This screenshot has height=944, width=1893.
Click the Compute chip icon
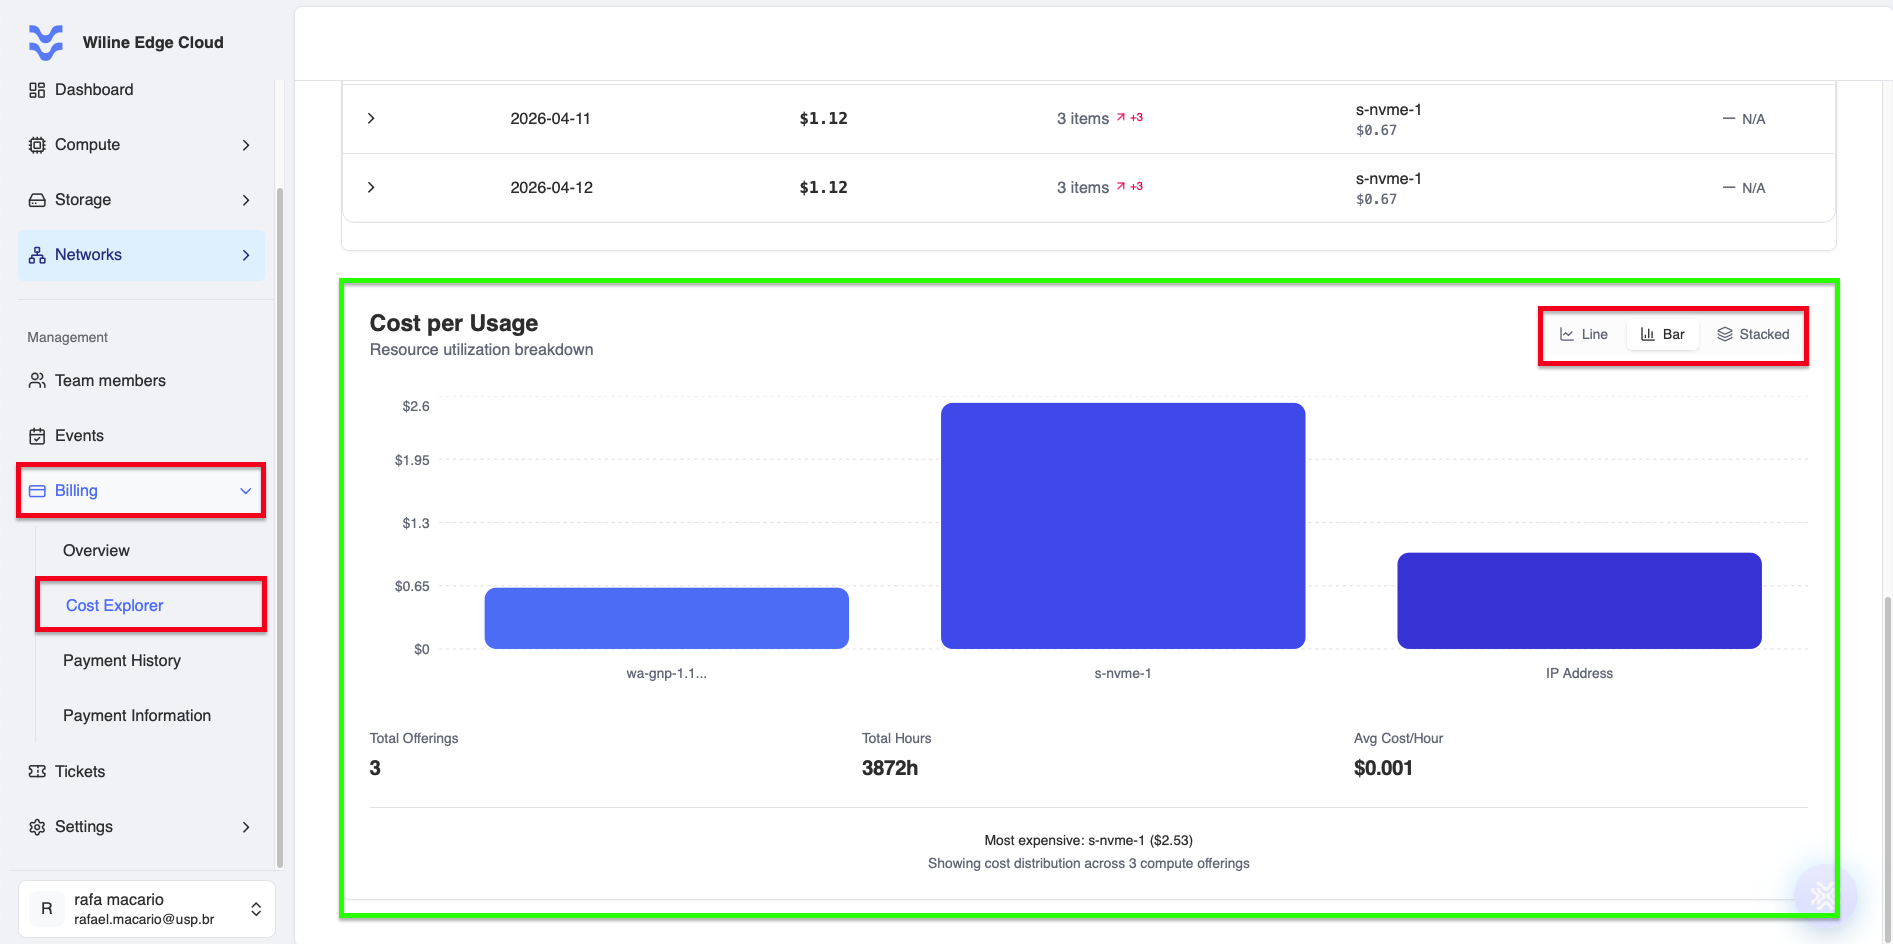(x=37, y=145)
